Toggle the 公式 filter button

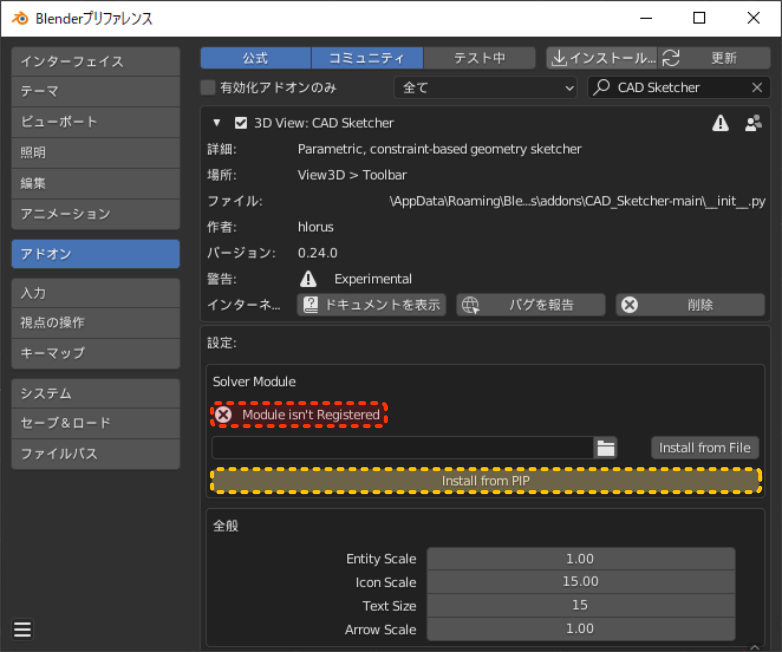click(x=255, y=58)
